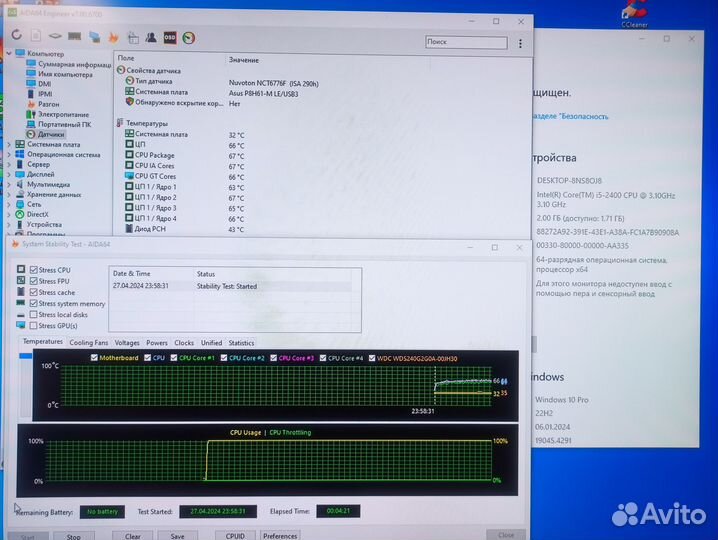Click the network monitor toolbar icon

tap(94, 37)
